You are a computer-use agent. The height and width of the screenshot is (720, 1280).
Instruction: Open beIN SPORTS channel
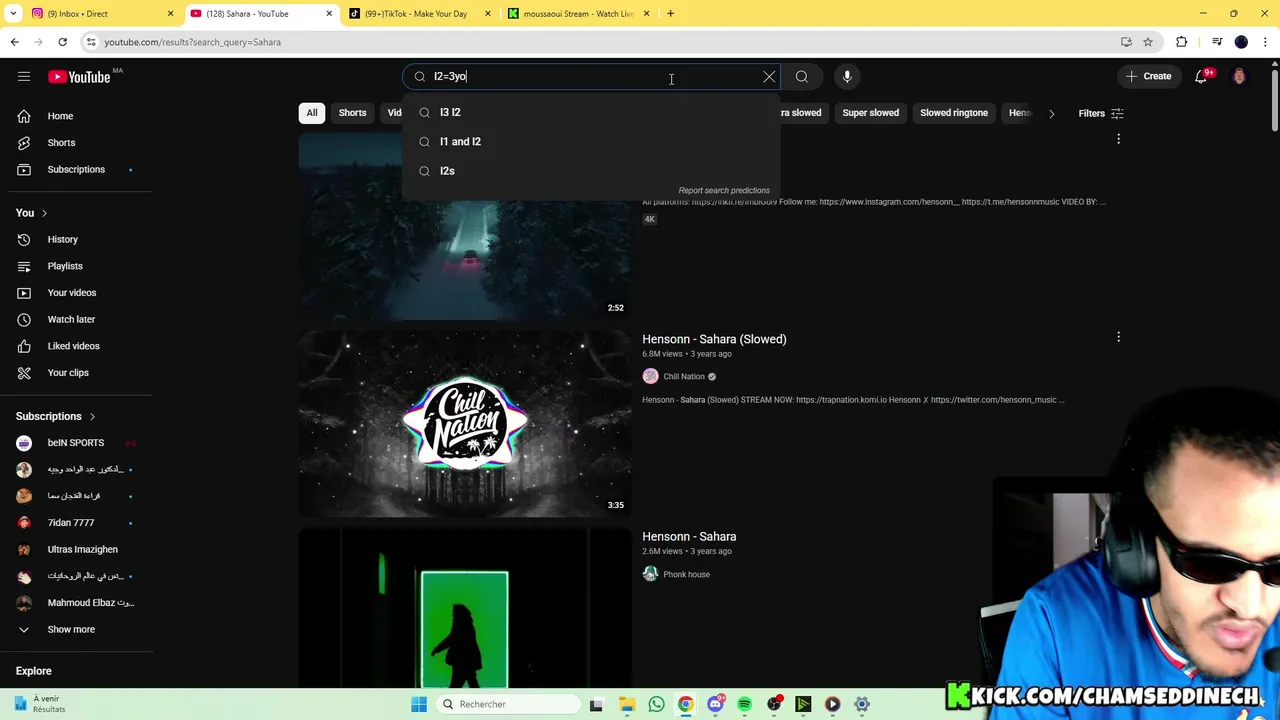76,443
